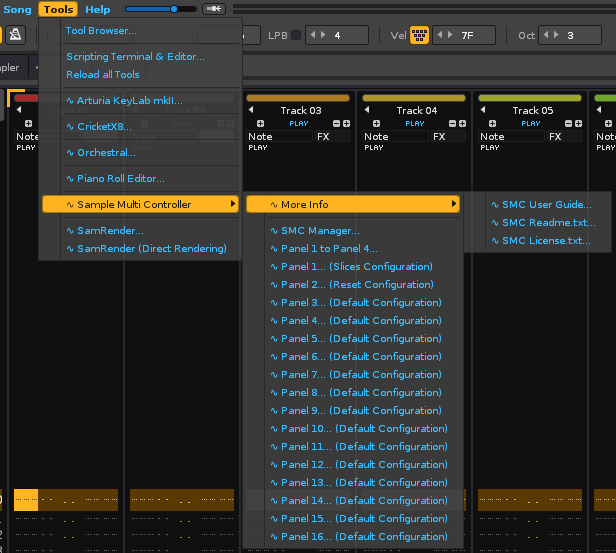Screen dimensions: 616x553
Task: Toggle the velocity keyboard icon next to Vel
Action: click(420, 35)
